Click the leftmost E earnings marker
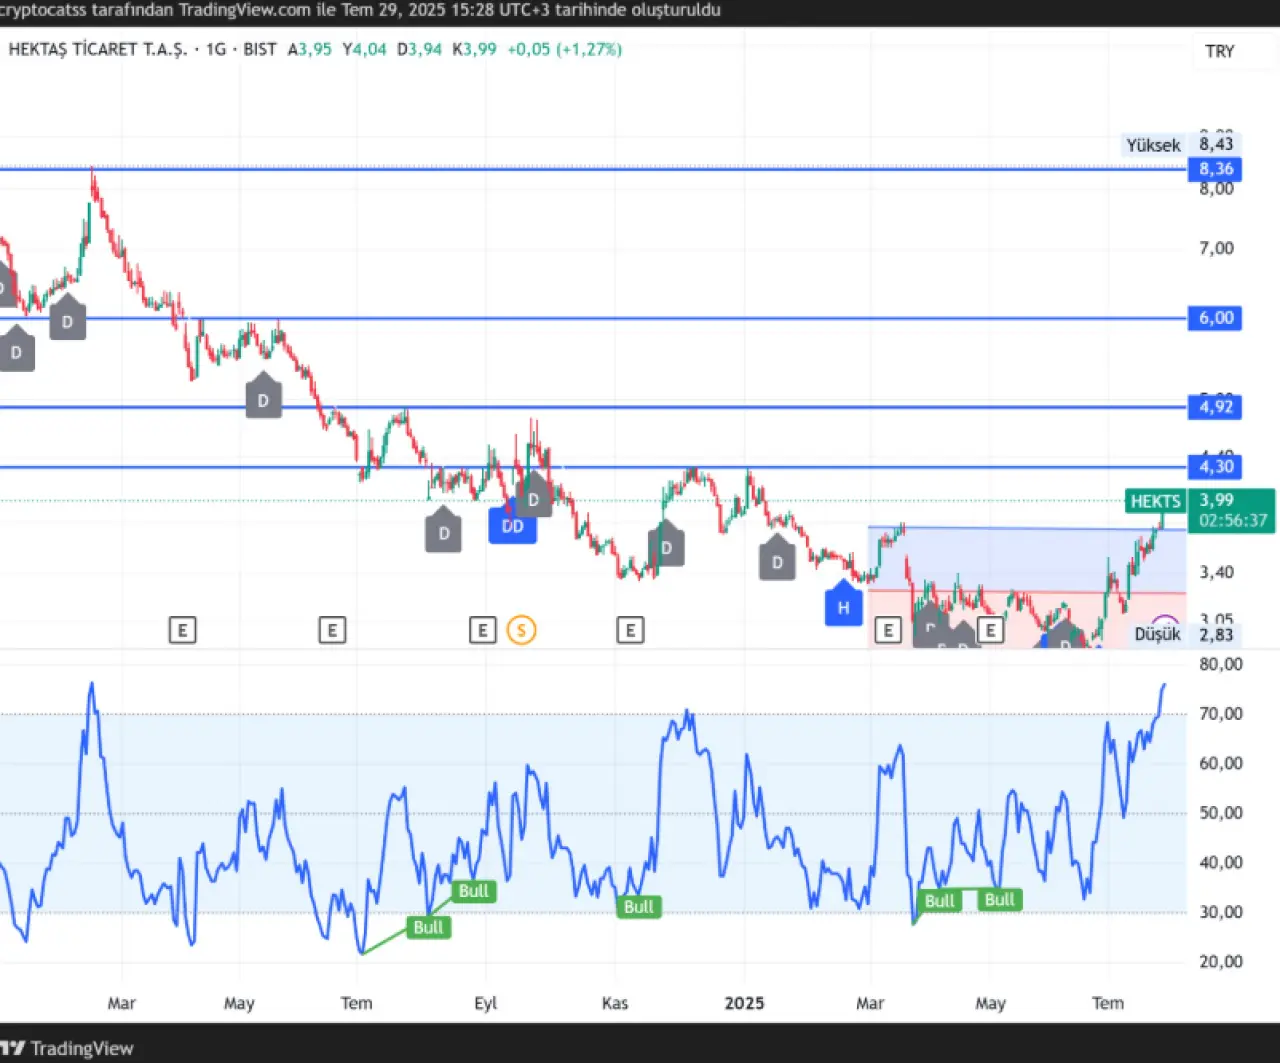 (x=182, y=630)
